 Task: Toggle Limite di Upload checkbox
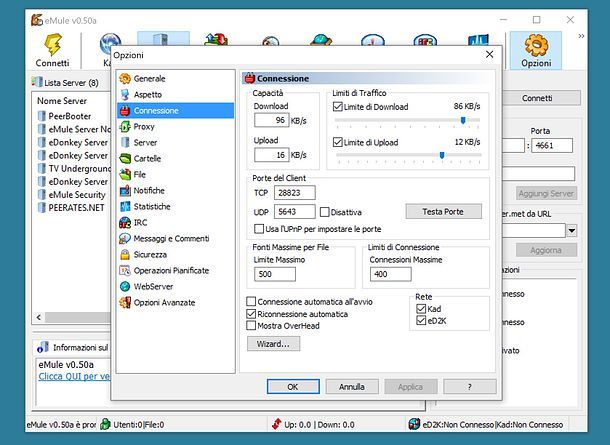(338, 142)
